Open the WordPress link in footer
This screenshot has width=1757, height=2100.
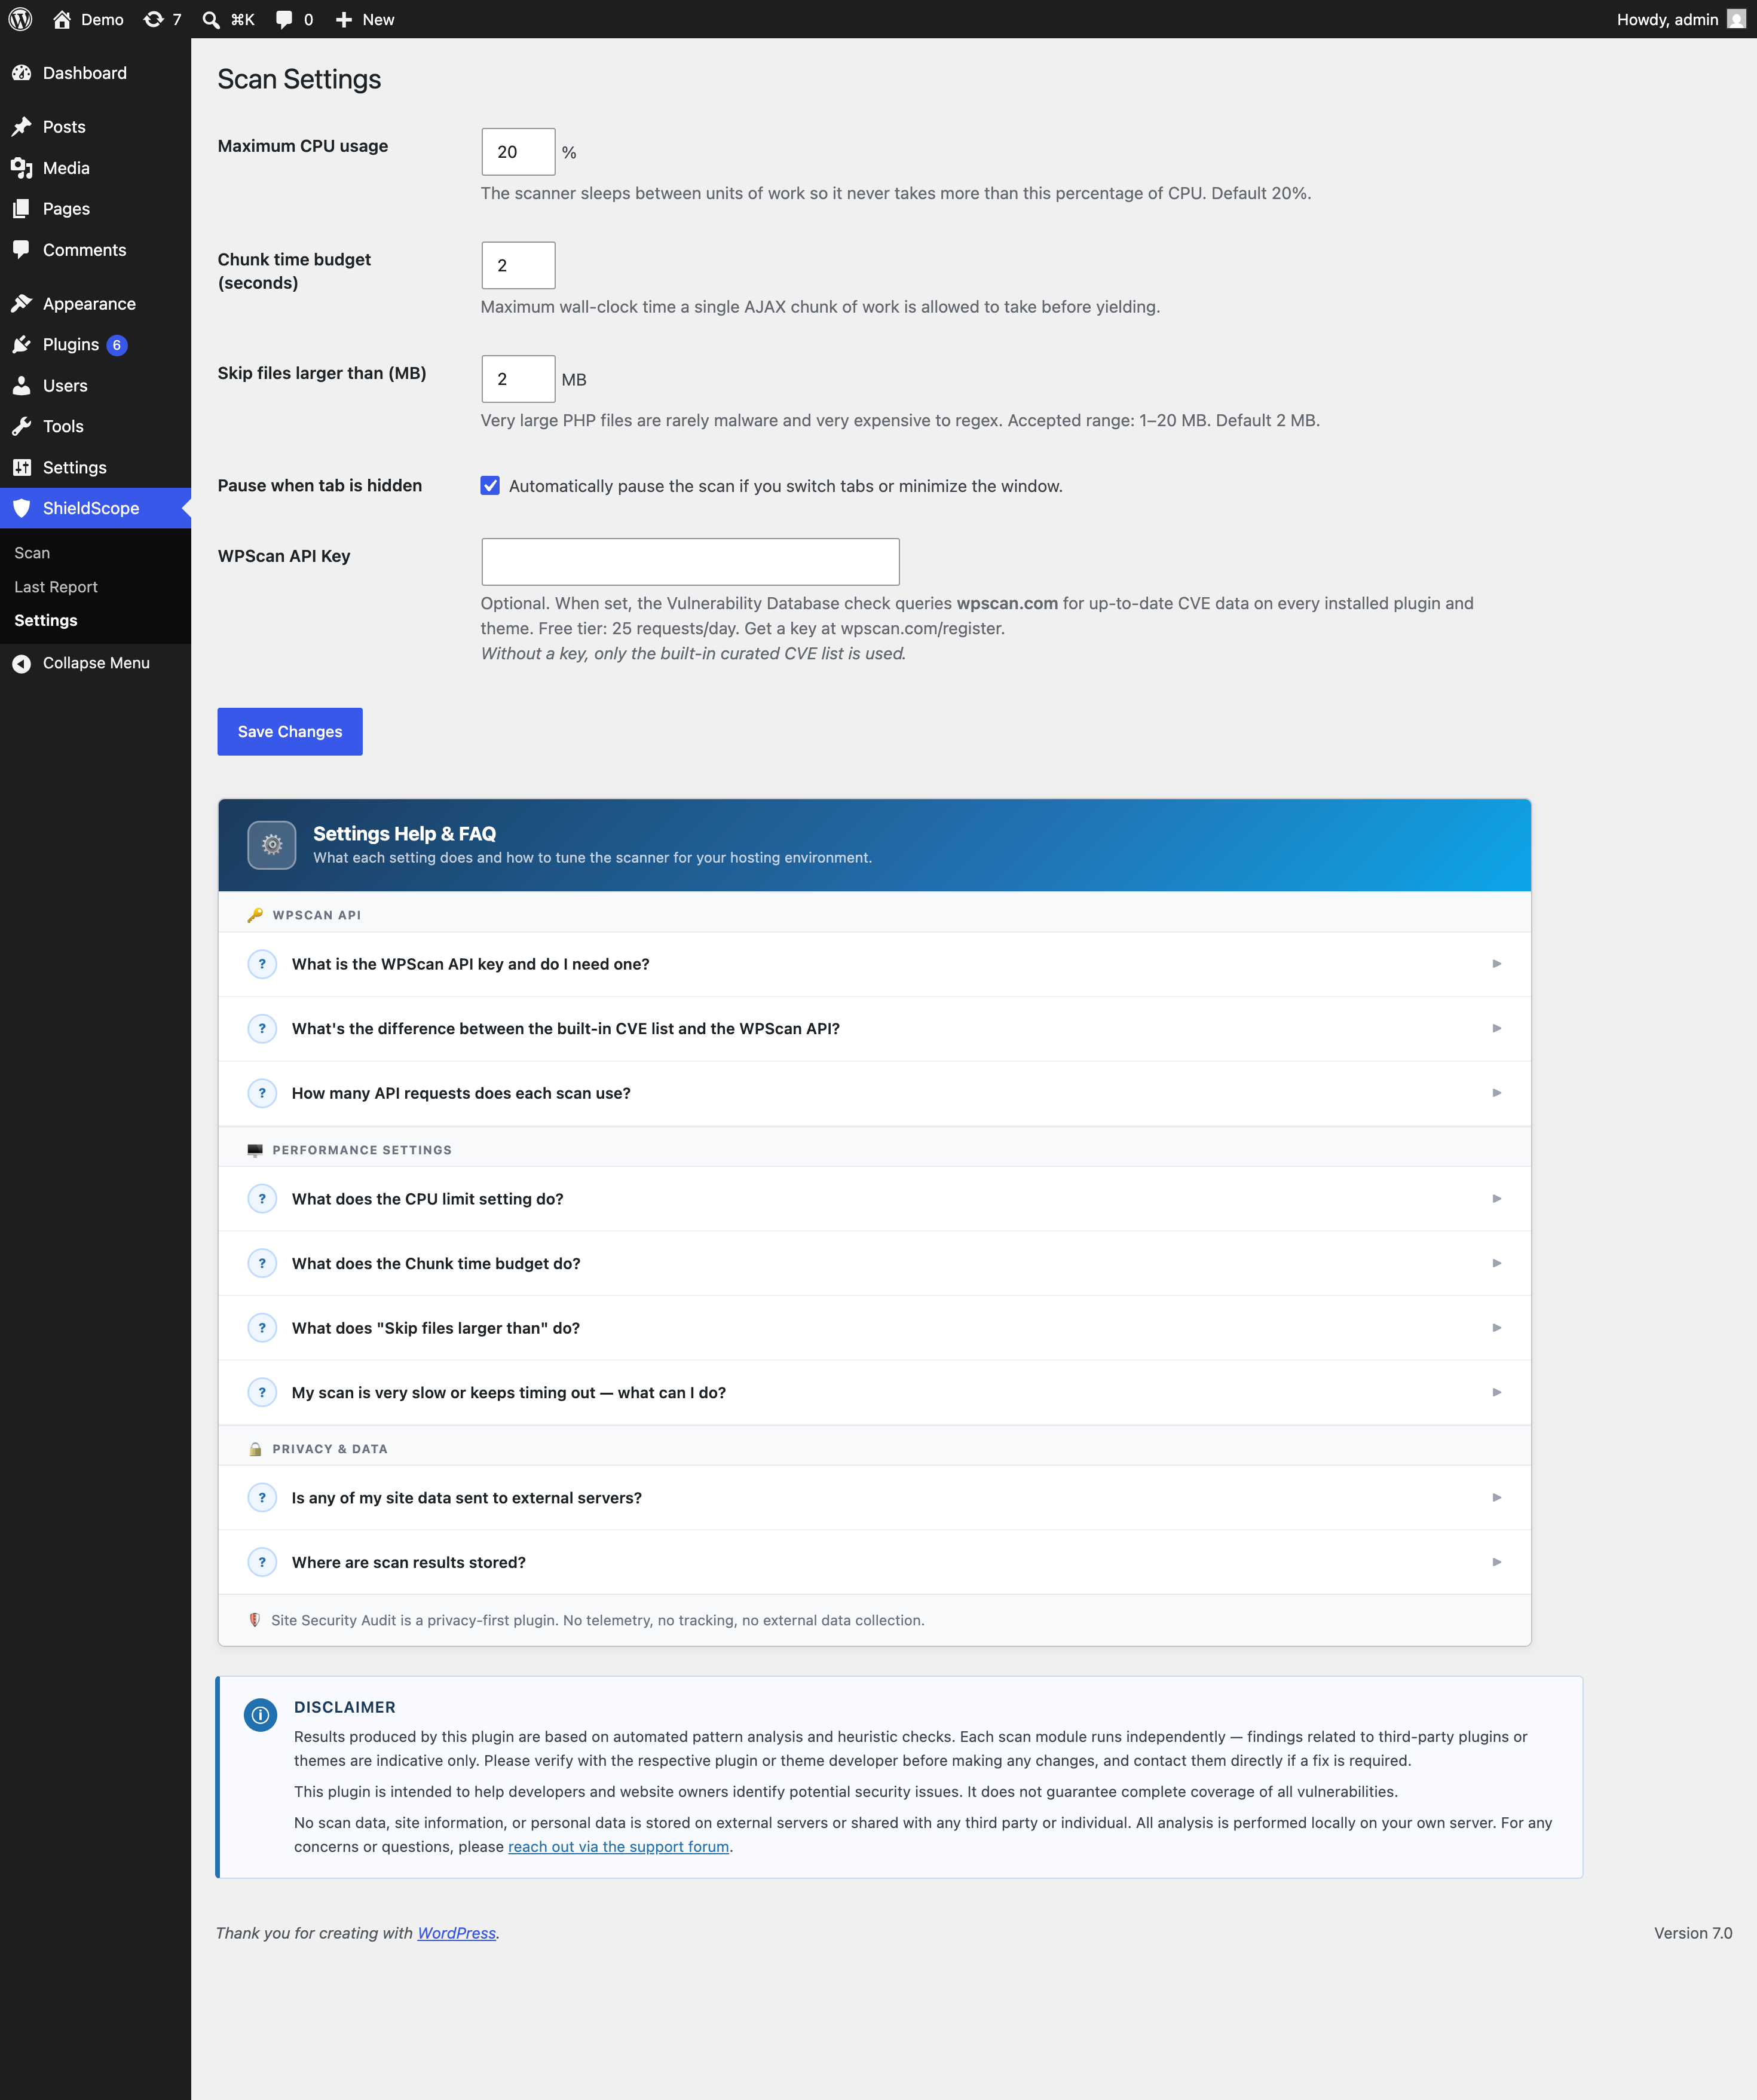[x=456, y=1933]
